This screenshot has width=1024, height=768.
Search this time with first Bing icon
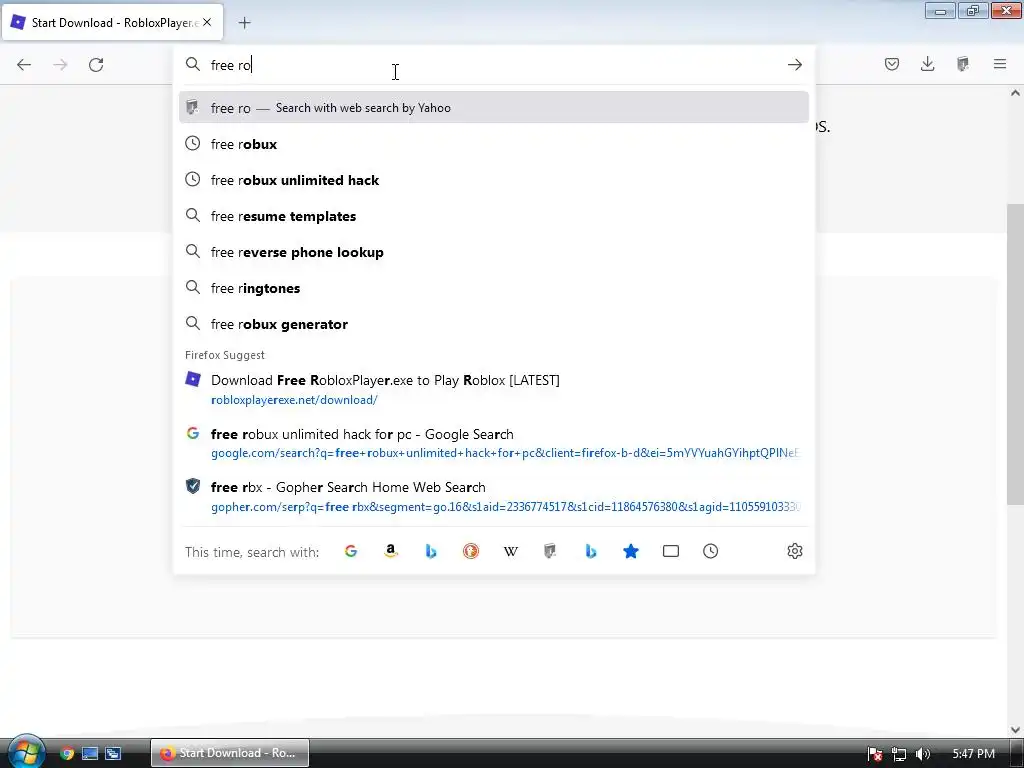(x=430, y=551)
